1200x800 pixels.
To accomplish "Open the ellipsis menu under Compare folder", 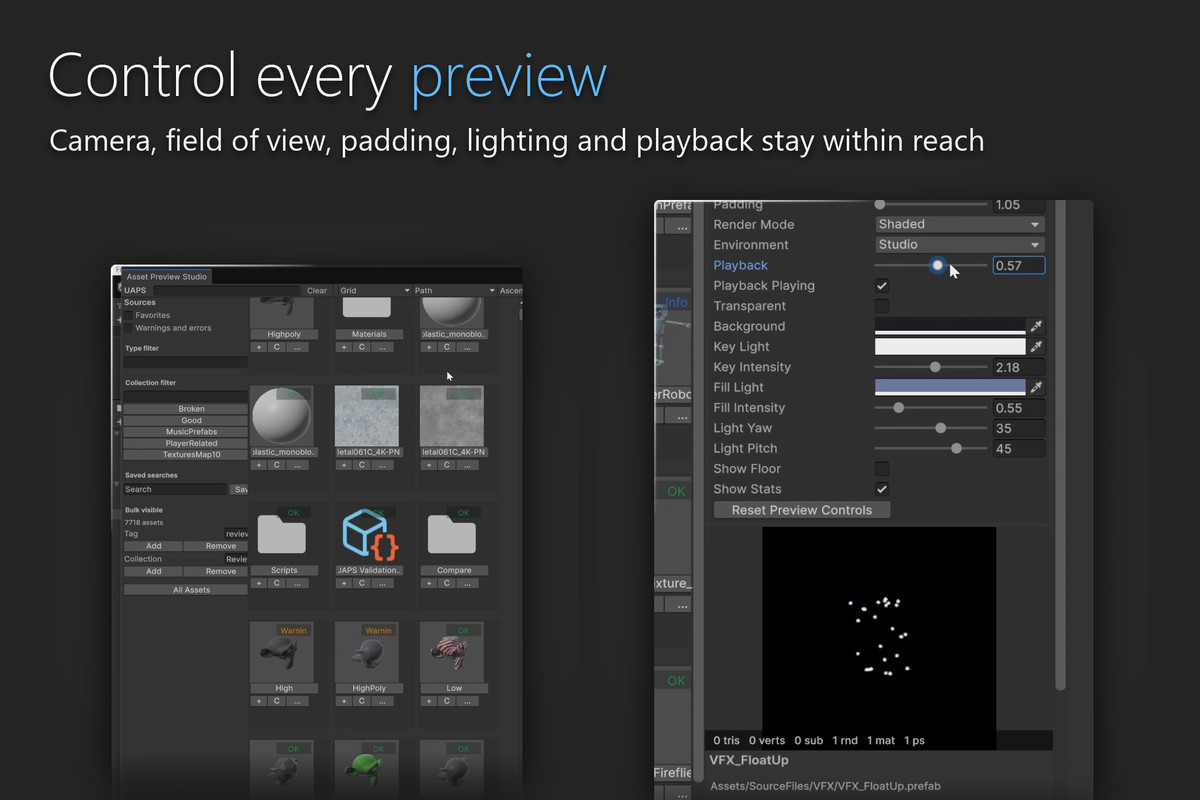I will [x=467, y=583].
